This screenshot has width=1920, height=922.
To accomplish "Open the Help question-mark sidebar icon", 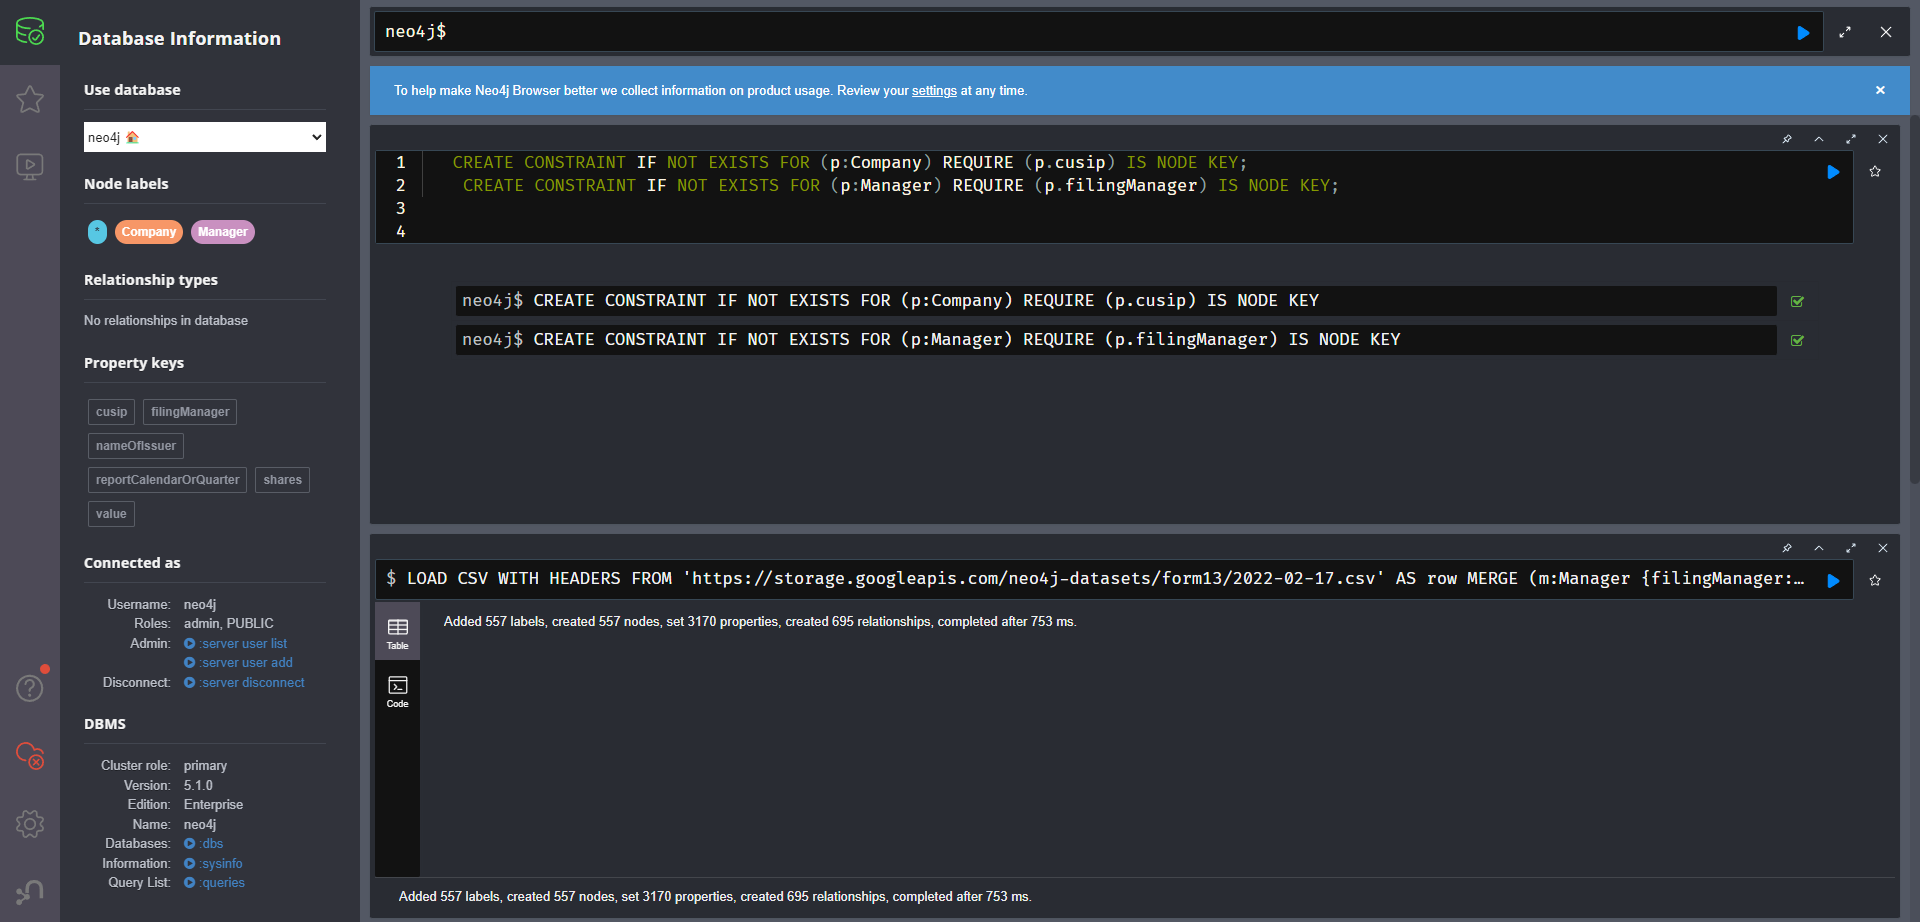I will tap(30, 688).
